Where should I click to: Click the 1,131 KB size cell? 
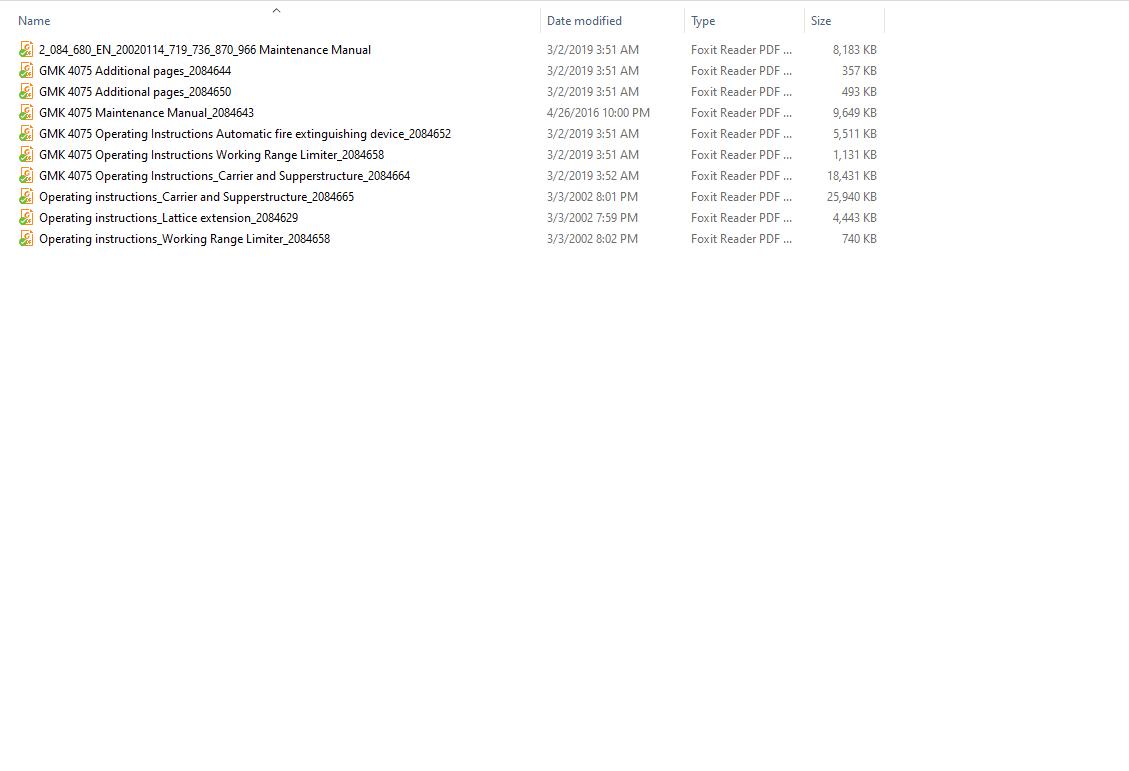coord(855,154)
